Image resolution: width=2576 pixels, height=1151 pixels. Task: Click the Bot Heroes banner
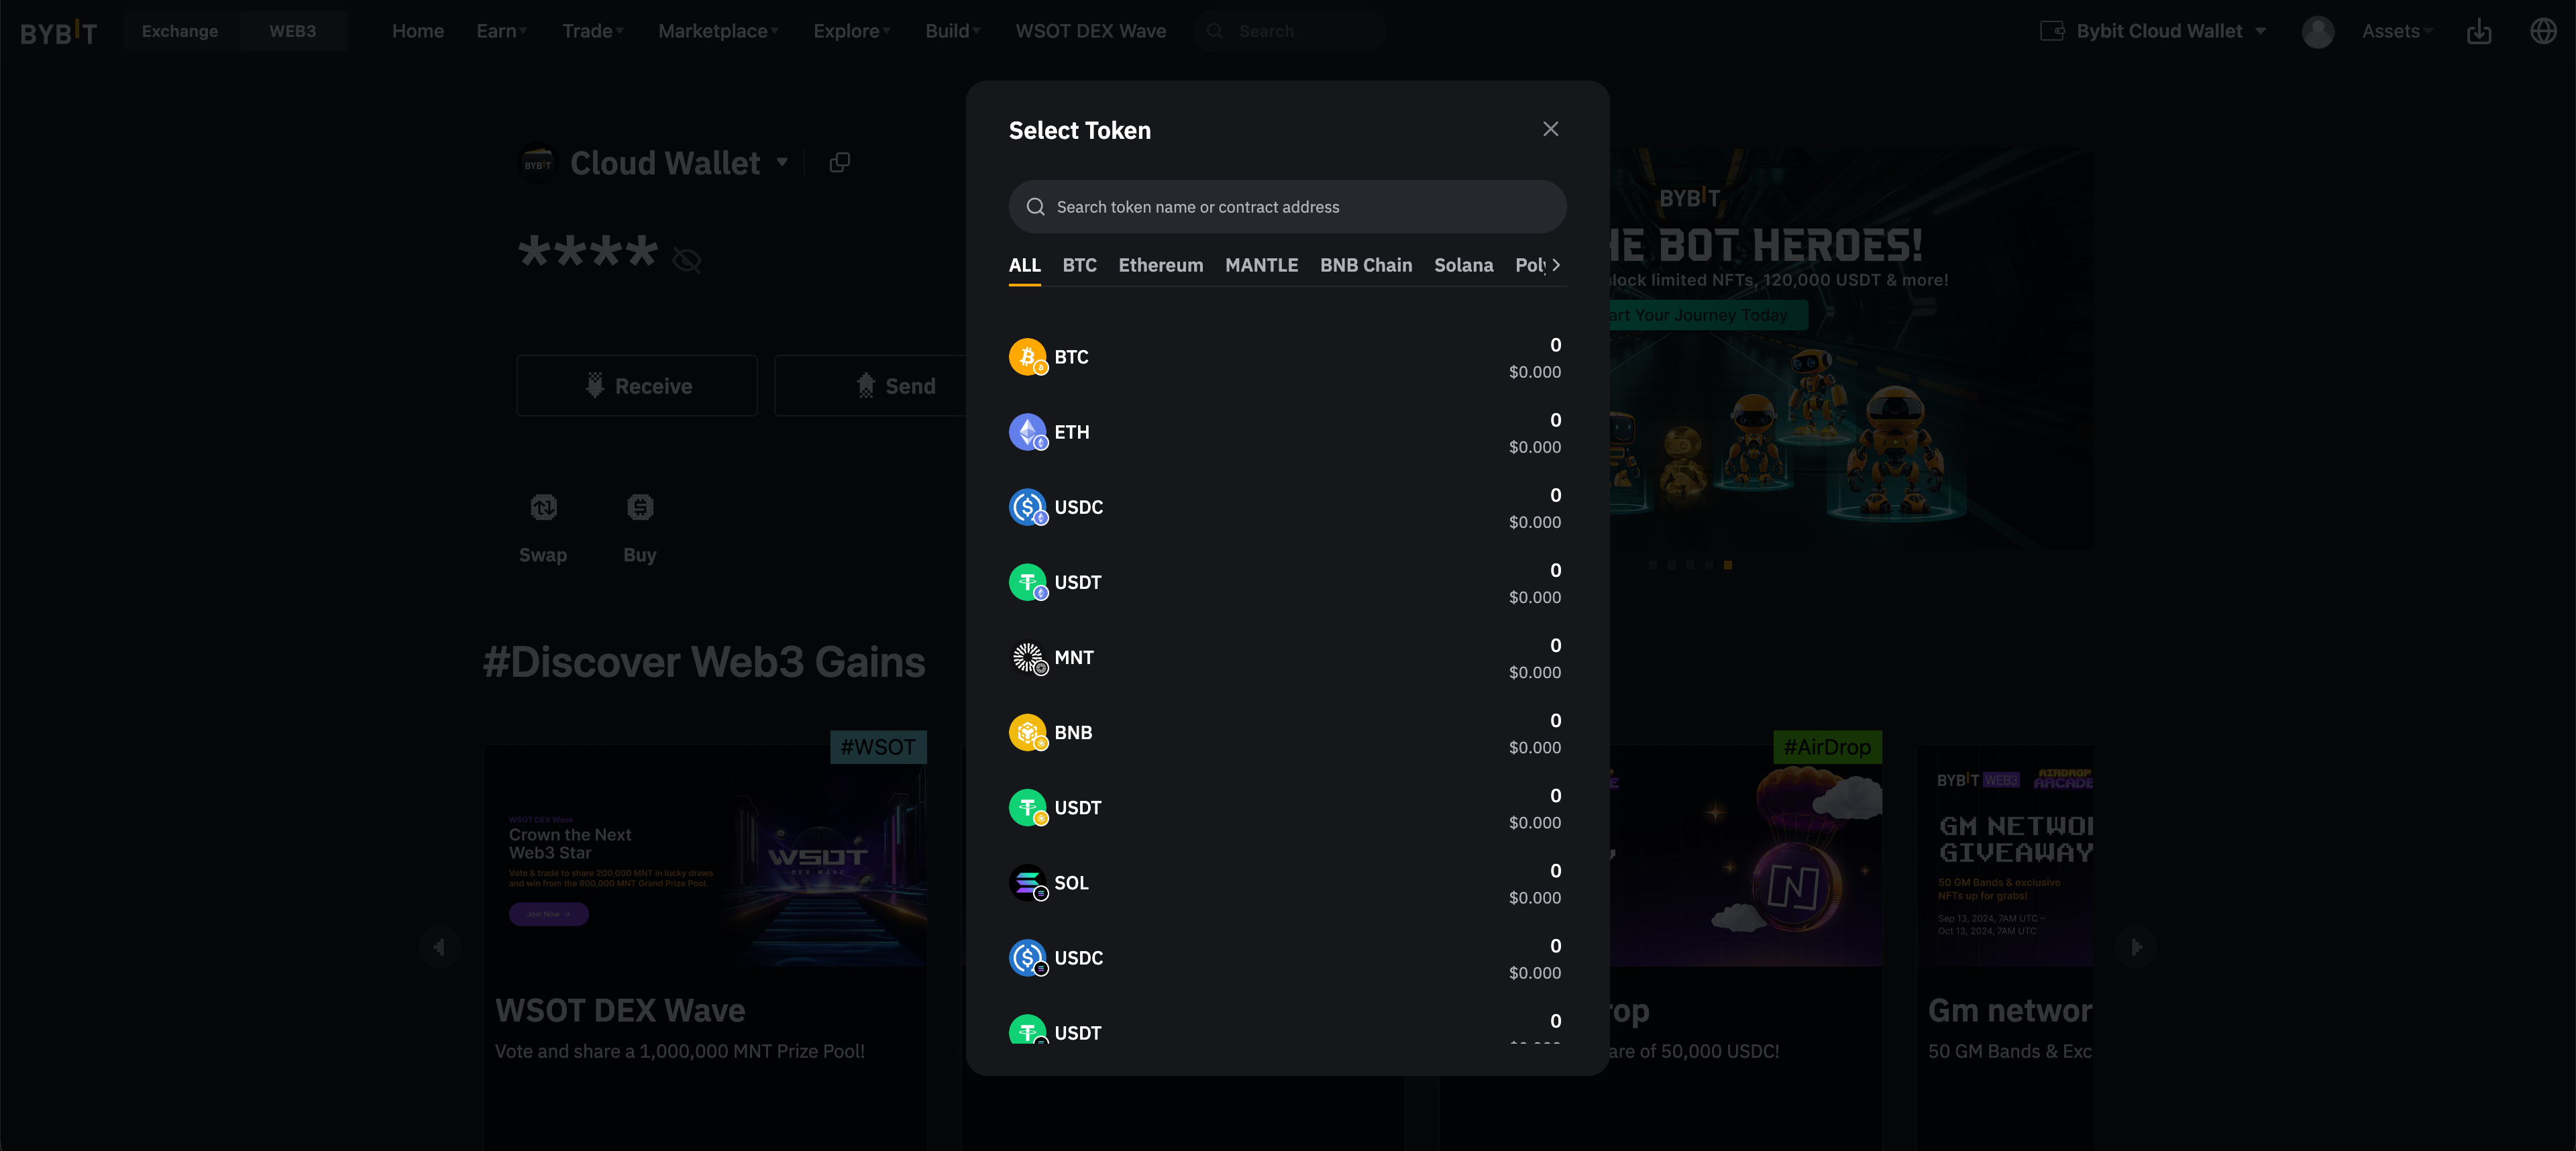1850,348
